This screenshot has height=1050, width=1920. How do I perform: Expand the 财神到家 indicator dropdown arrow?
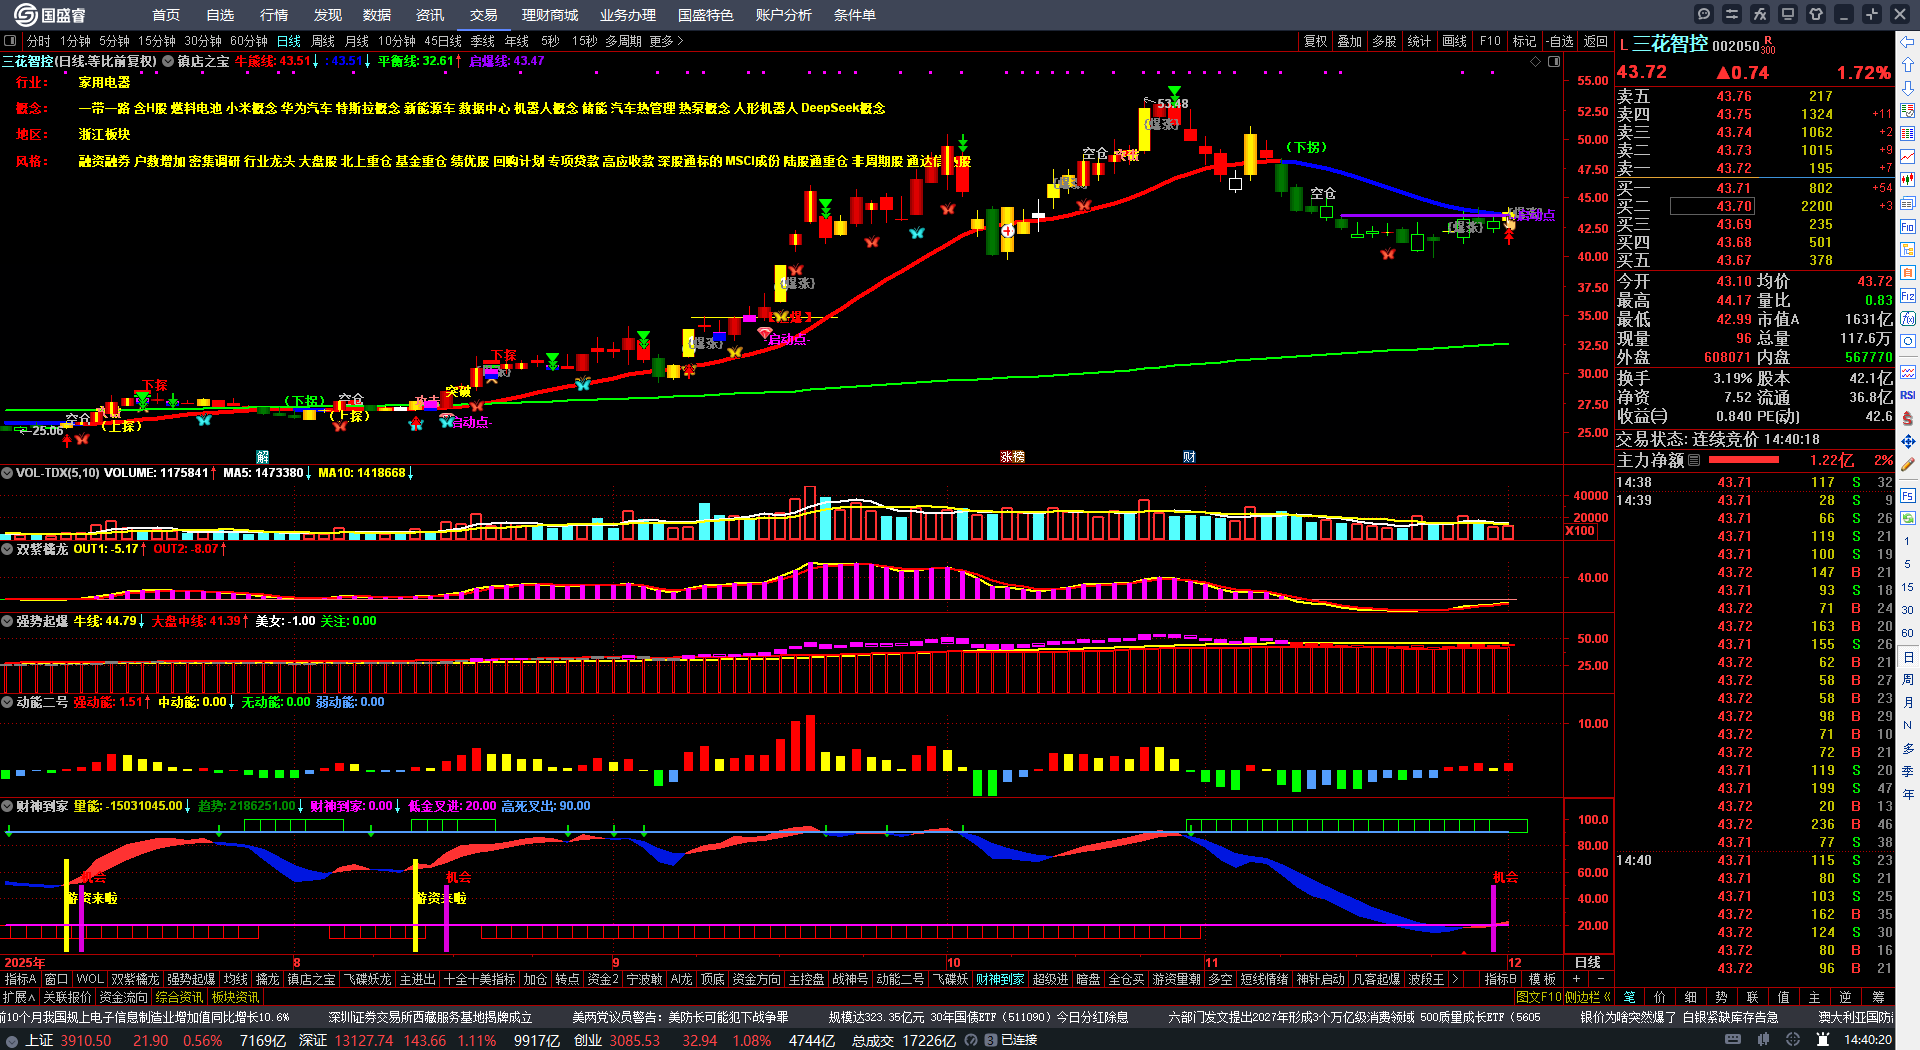7,806
